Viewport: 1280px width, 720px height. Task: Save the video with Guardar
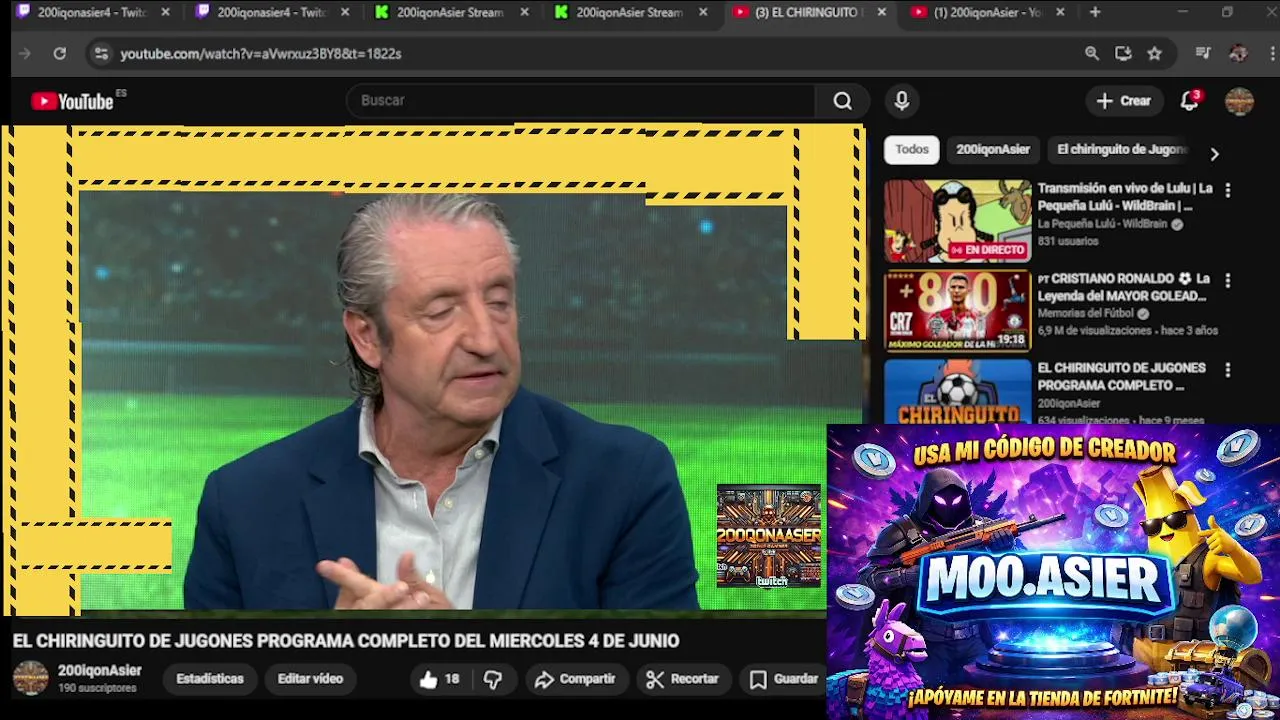coord(785,679)
